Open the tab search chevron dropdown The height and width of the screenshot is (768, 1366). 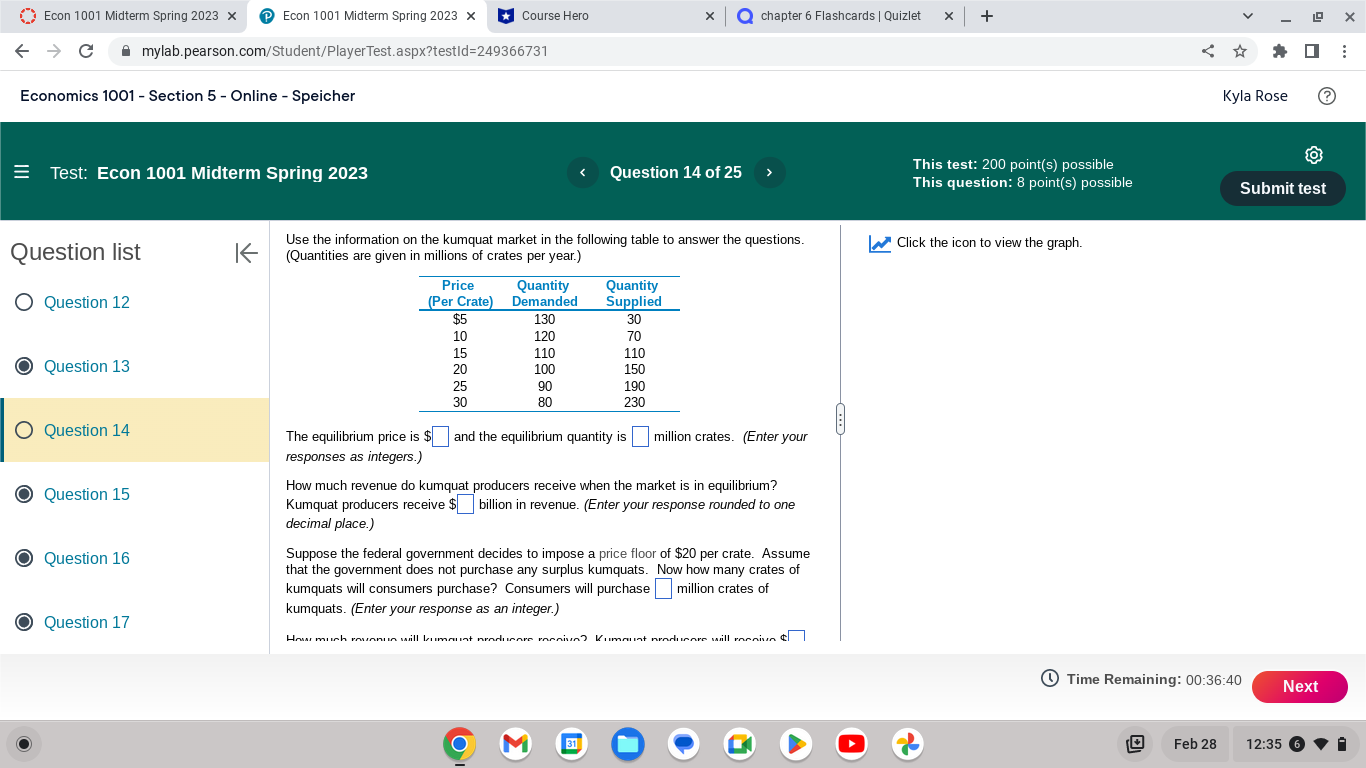click(1247, 15)
